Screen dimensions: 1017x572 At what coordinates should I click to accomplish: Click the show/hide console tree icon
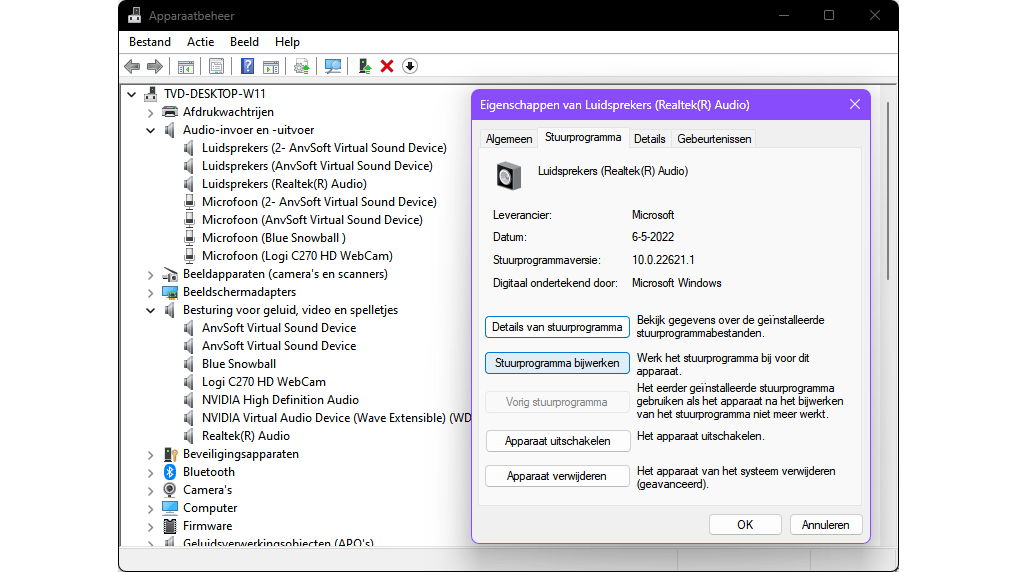coord(185,66)
